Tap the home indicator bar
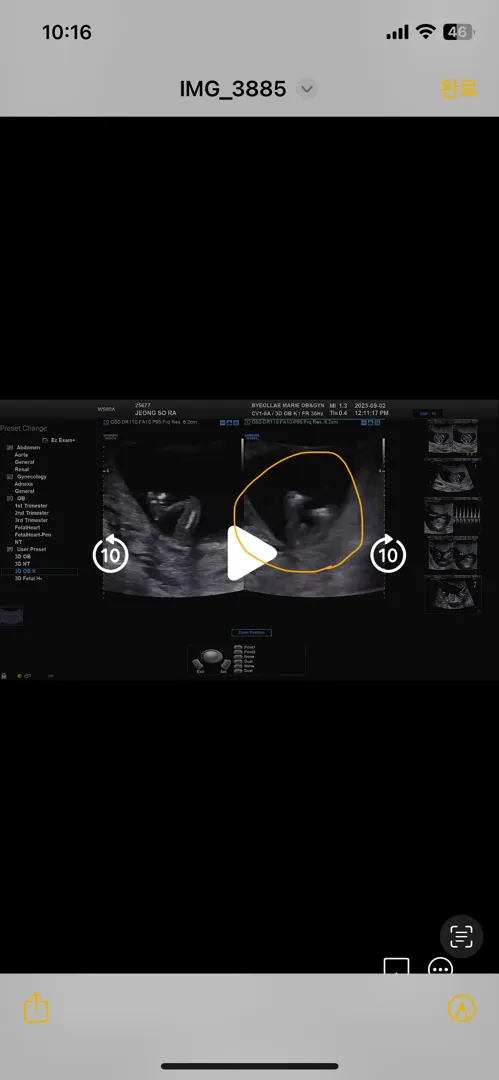The image size is (499, 1080). 250,1066
